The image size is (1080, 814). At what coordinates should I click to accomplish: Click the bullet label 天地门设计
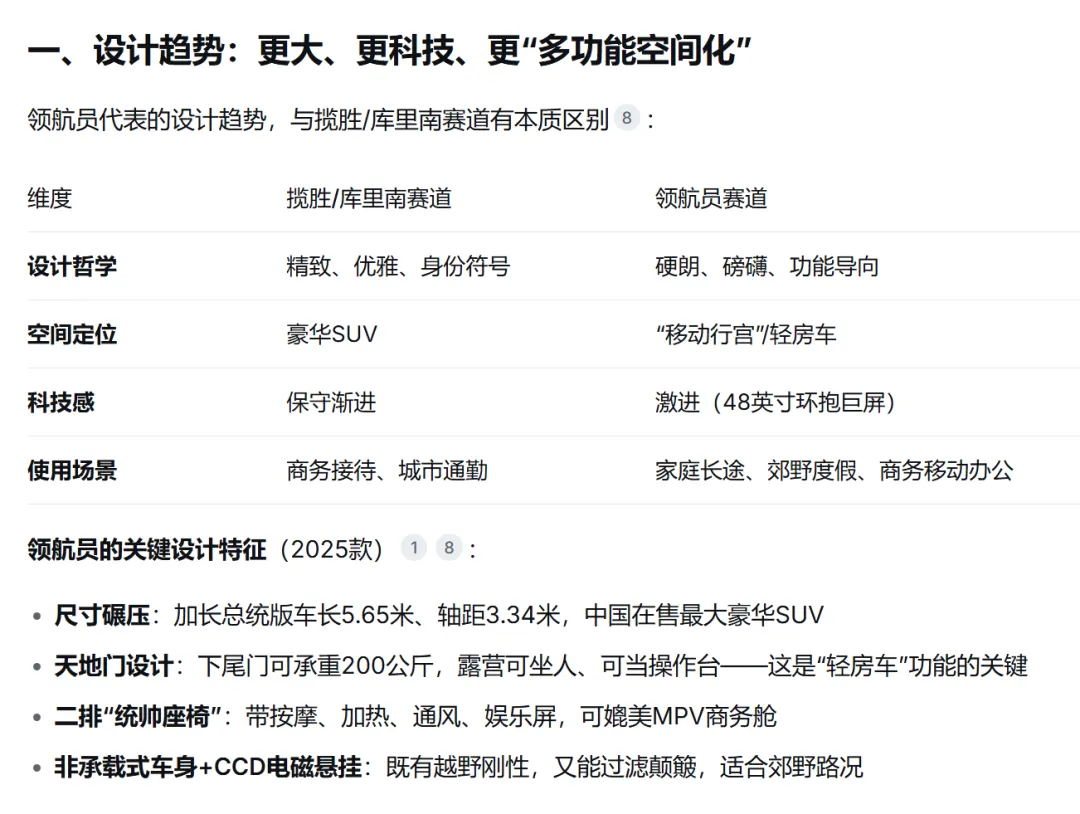pos(114,666)
